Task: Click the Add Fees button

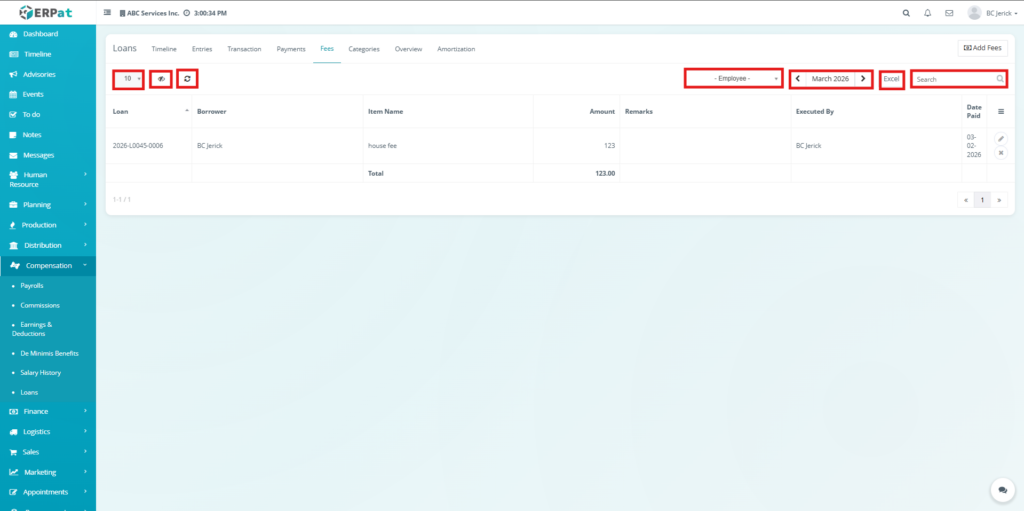Action: tap(982, 48)
